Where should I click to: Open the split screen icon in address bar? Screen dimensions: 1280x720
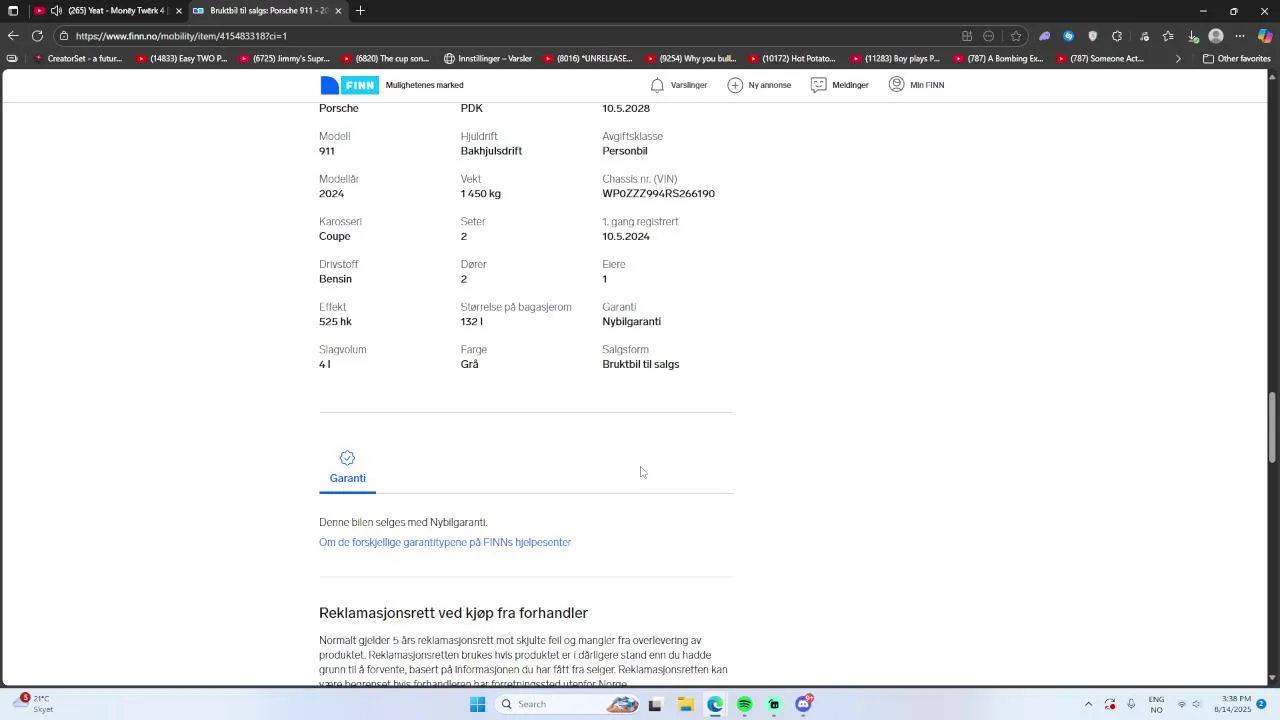click(x=967, y=36)
